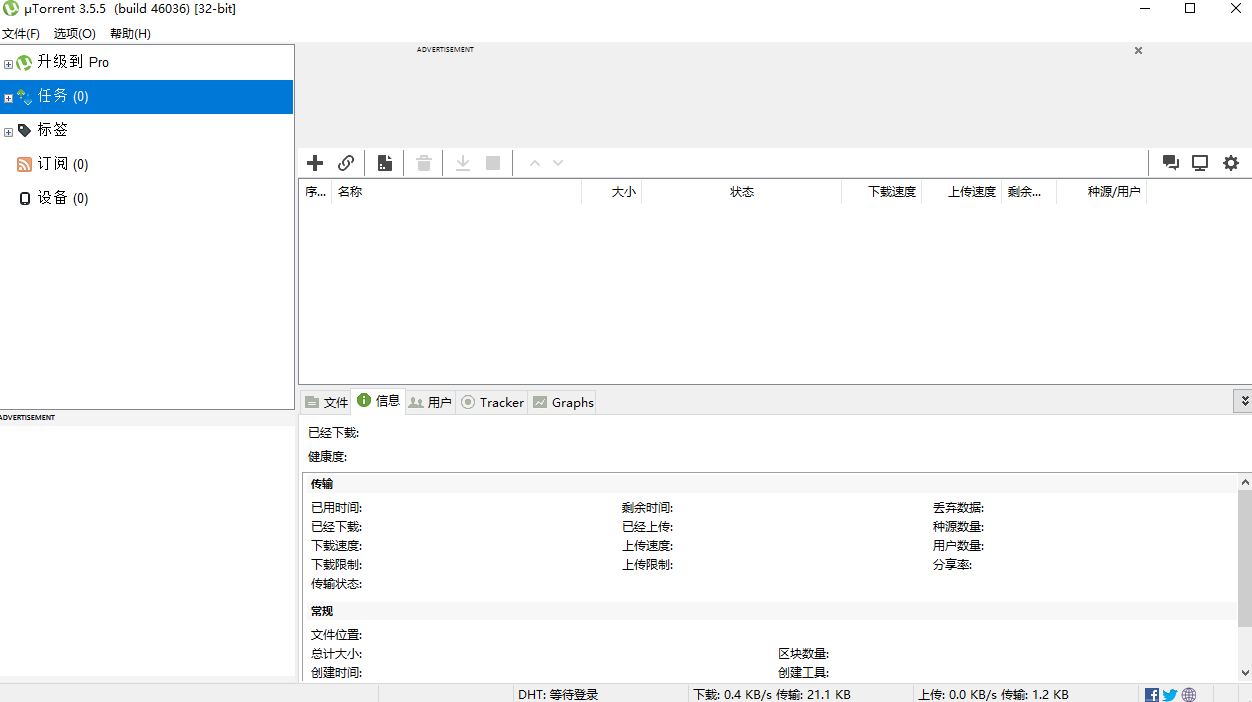Expand the 标签 category in the sidebar

point(8,129)
